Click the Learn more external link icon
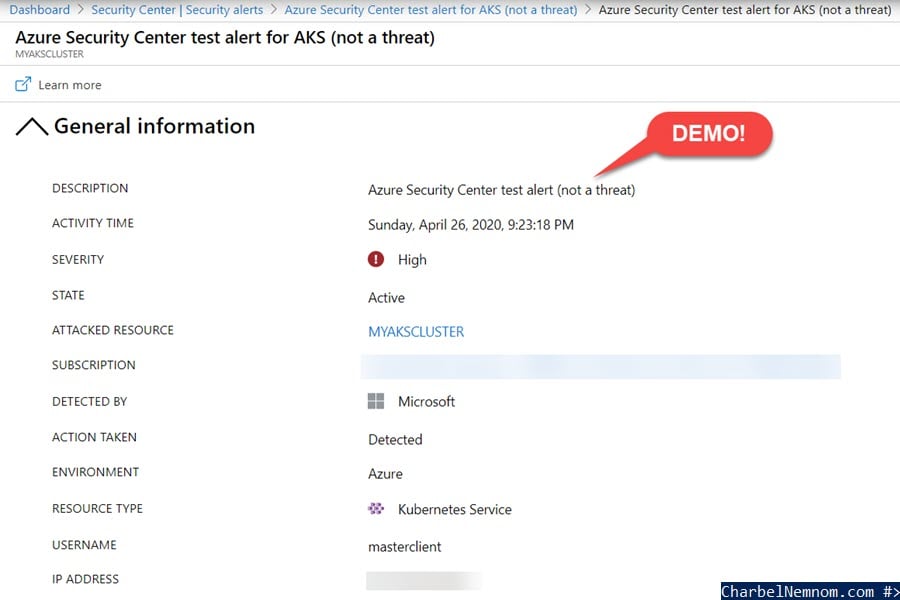This screenshot has height=600, width=900. pos(23,84)
